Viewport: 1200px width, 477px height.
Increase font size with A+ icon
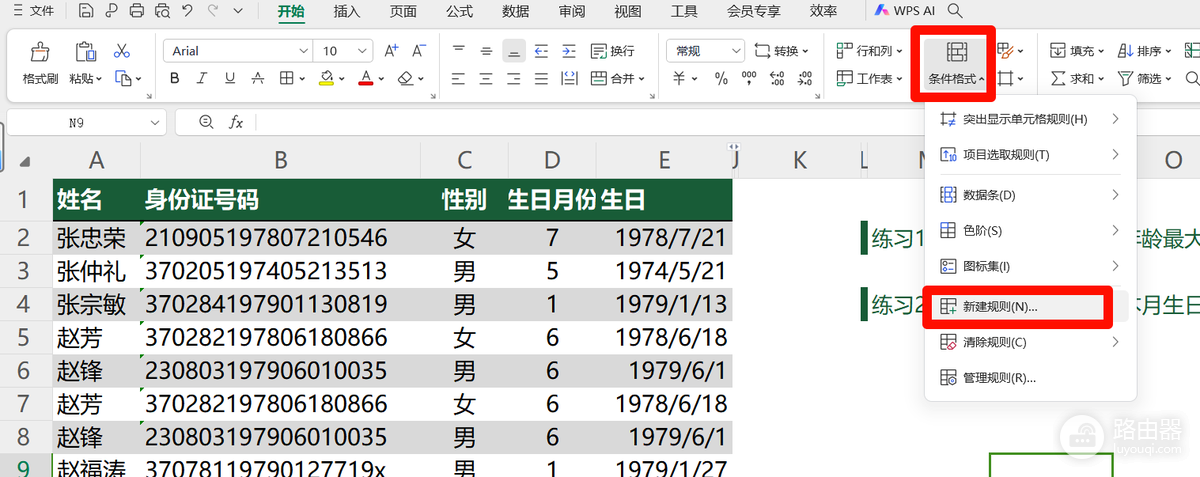click(391, 50)
